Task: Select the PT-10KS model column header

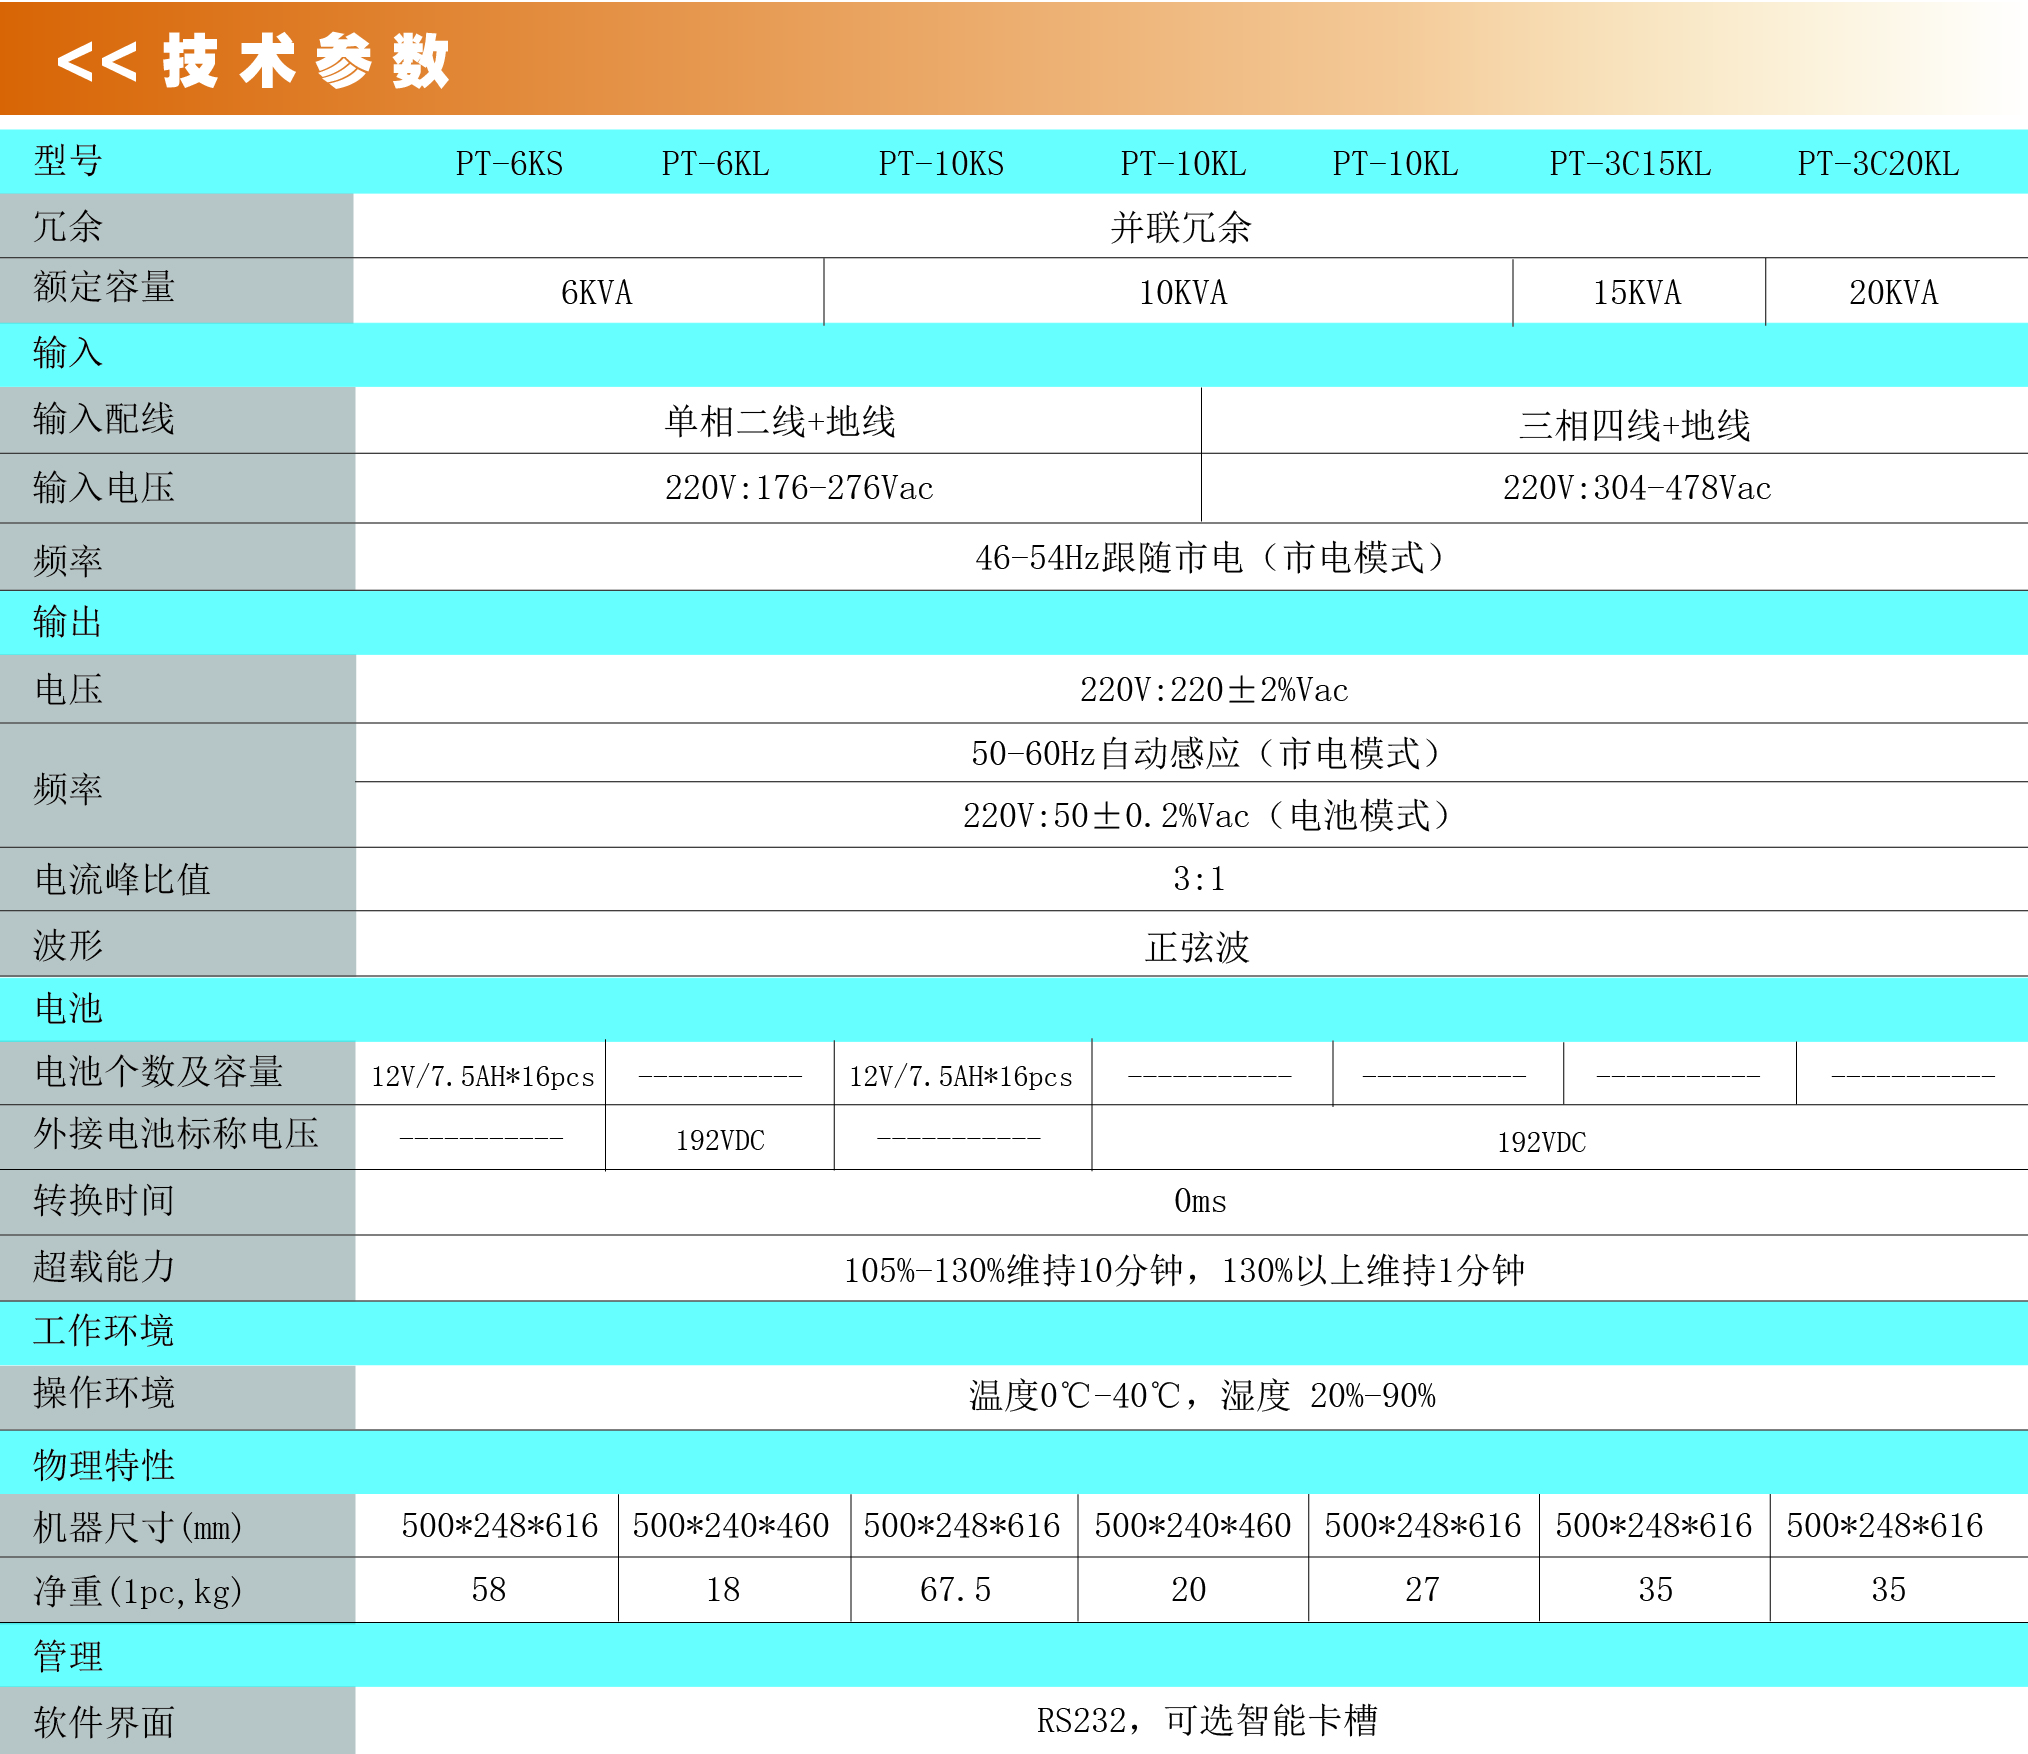Action: click(x=941, y=163)
